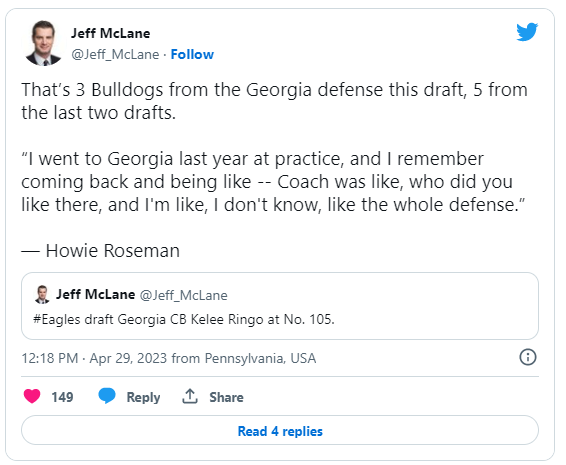Open the Read 4 replies button
This screenshot has height=465, width=566.
click(280, 430)
